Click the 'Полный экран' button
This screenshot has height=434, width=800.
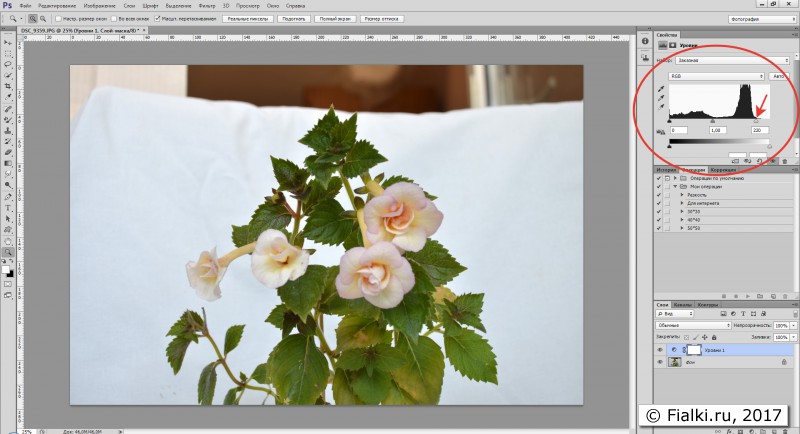(335, 19)
